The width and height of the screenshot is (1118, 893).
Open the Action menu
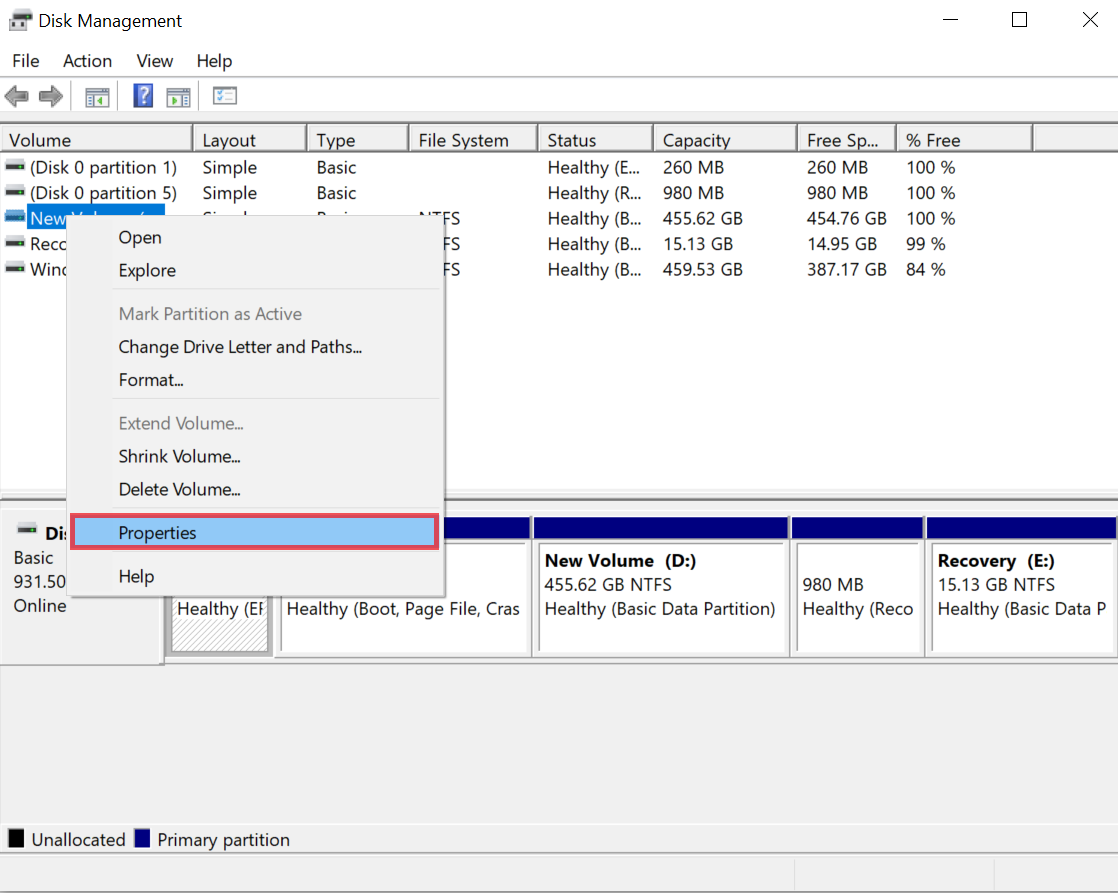[88, 61]
